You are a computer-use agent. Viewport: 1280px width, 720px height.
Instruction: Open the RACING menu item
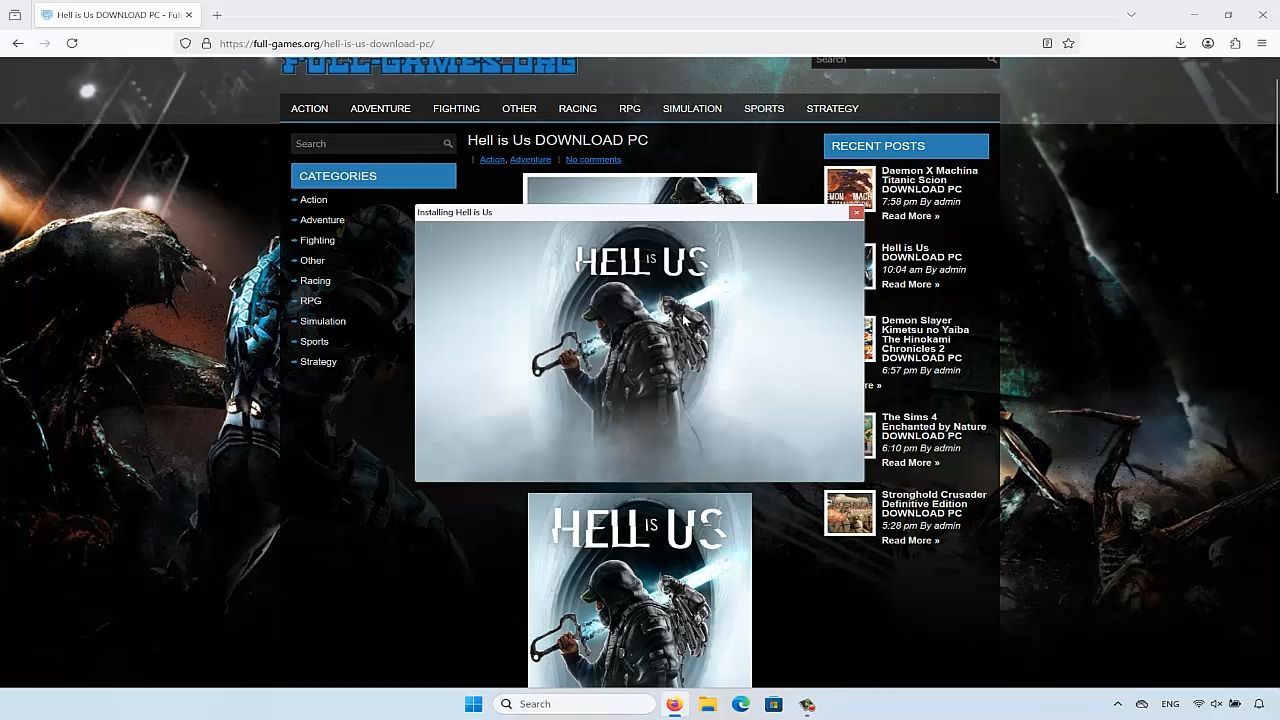click(x=577, y=108)
